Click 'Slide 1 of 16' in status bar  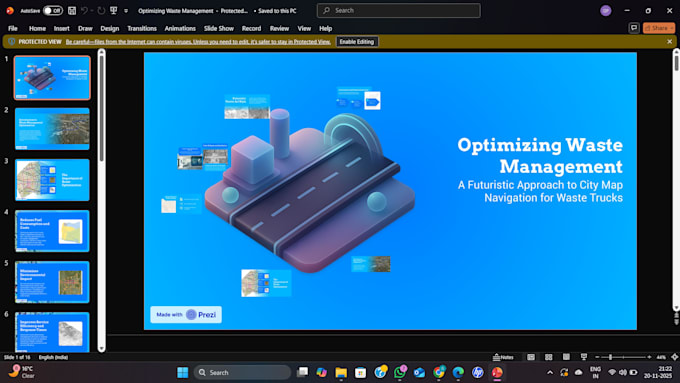(17, 357)
